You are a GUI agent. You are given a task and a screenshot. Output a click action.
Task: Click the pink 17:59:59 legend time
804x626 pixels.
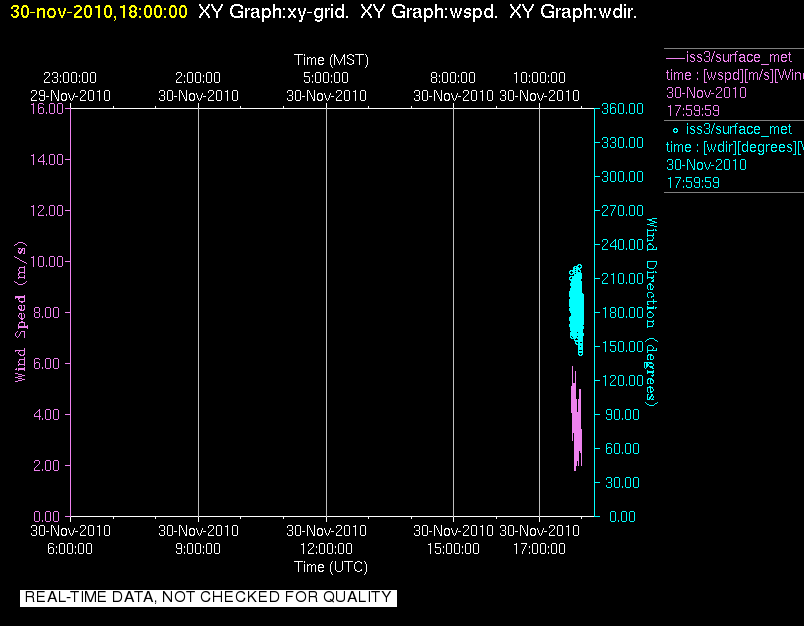click(693, 111)
